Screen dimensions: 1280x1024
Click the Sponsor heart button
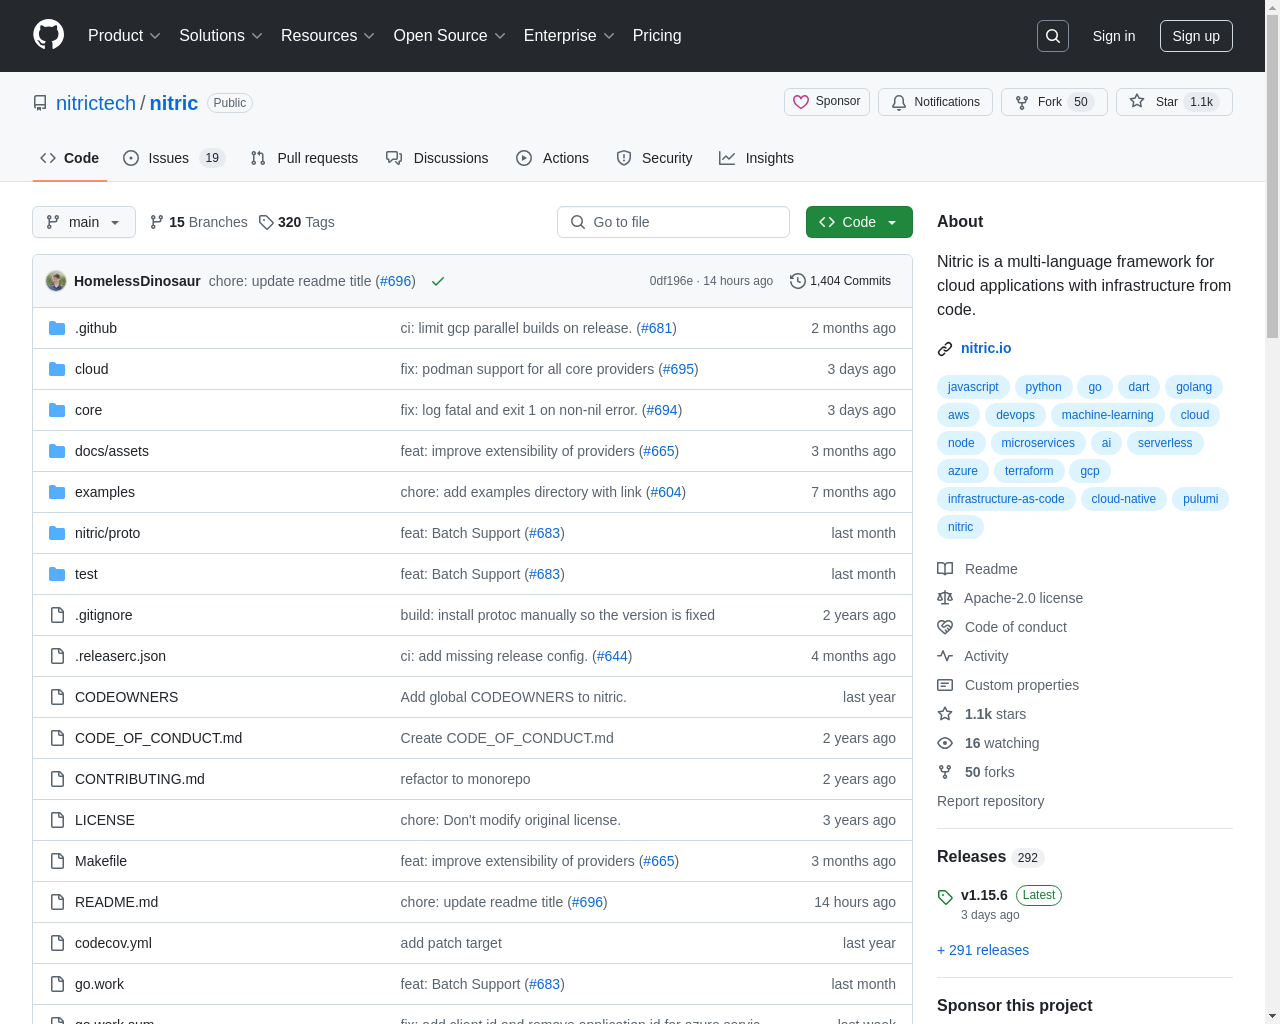pyautogui.click(x=827, y=102)
